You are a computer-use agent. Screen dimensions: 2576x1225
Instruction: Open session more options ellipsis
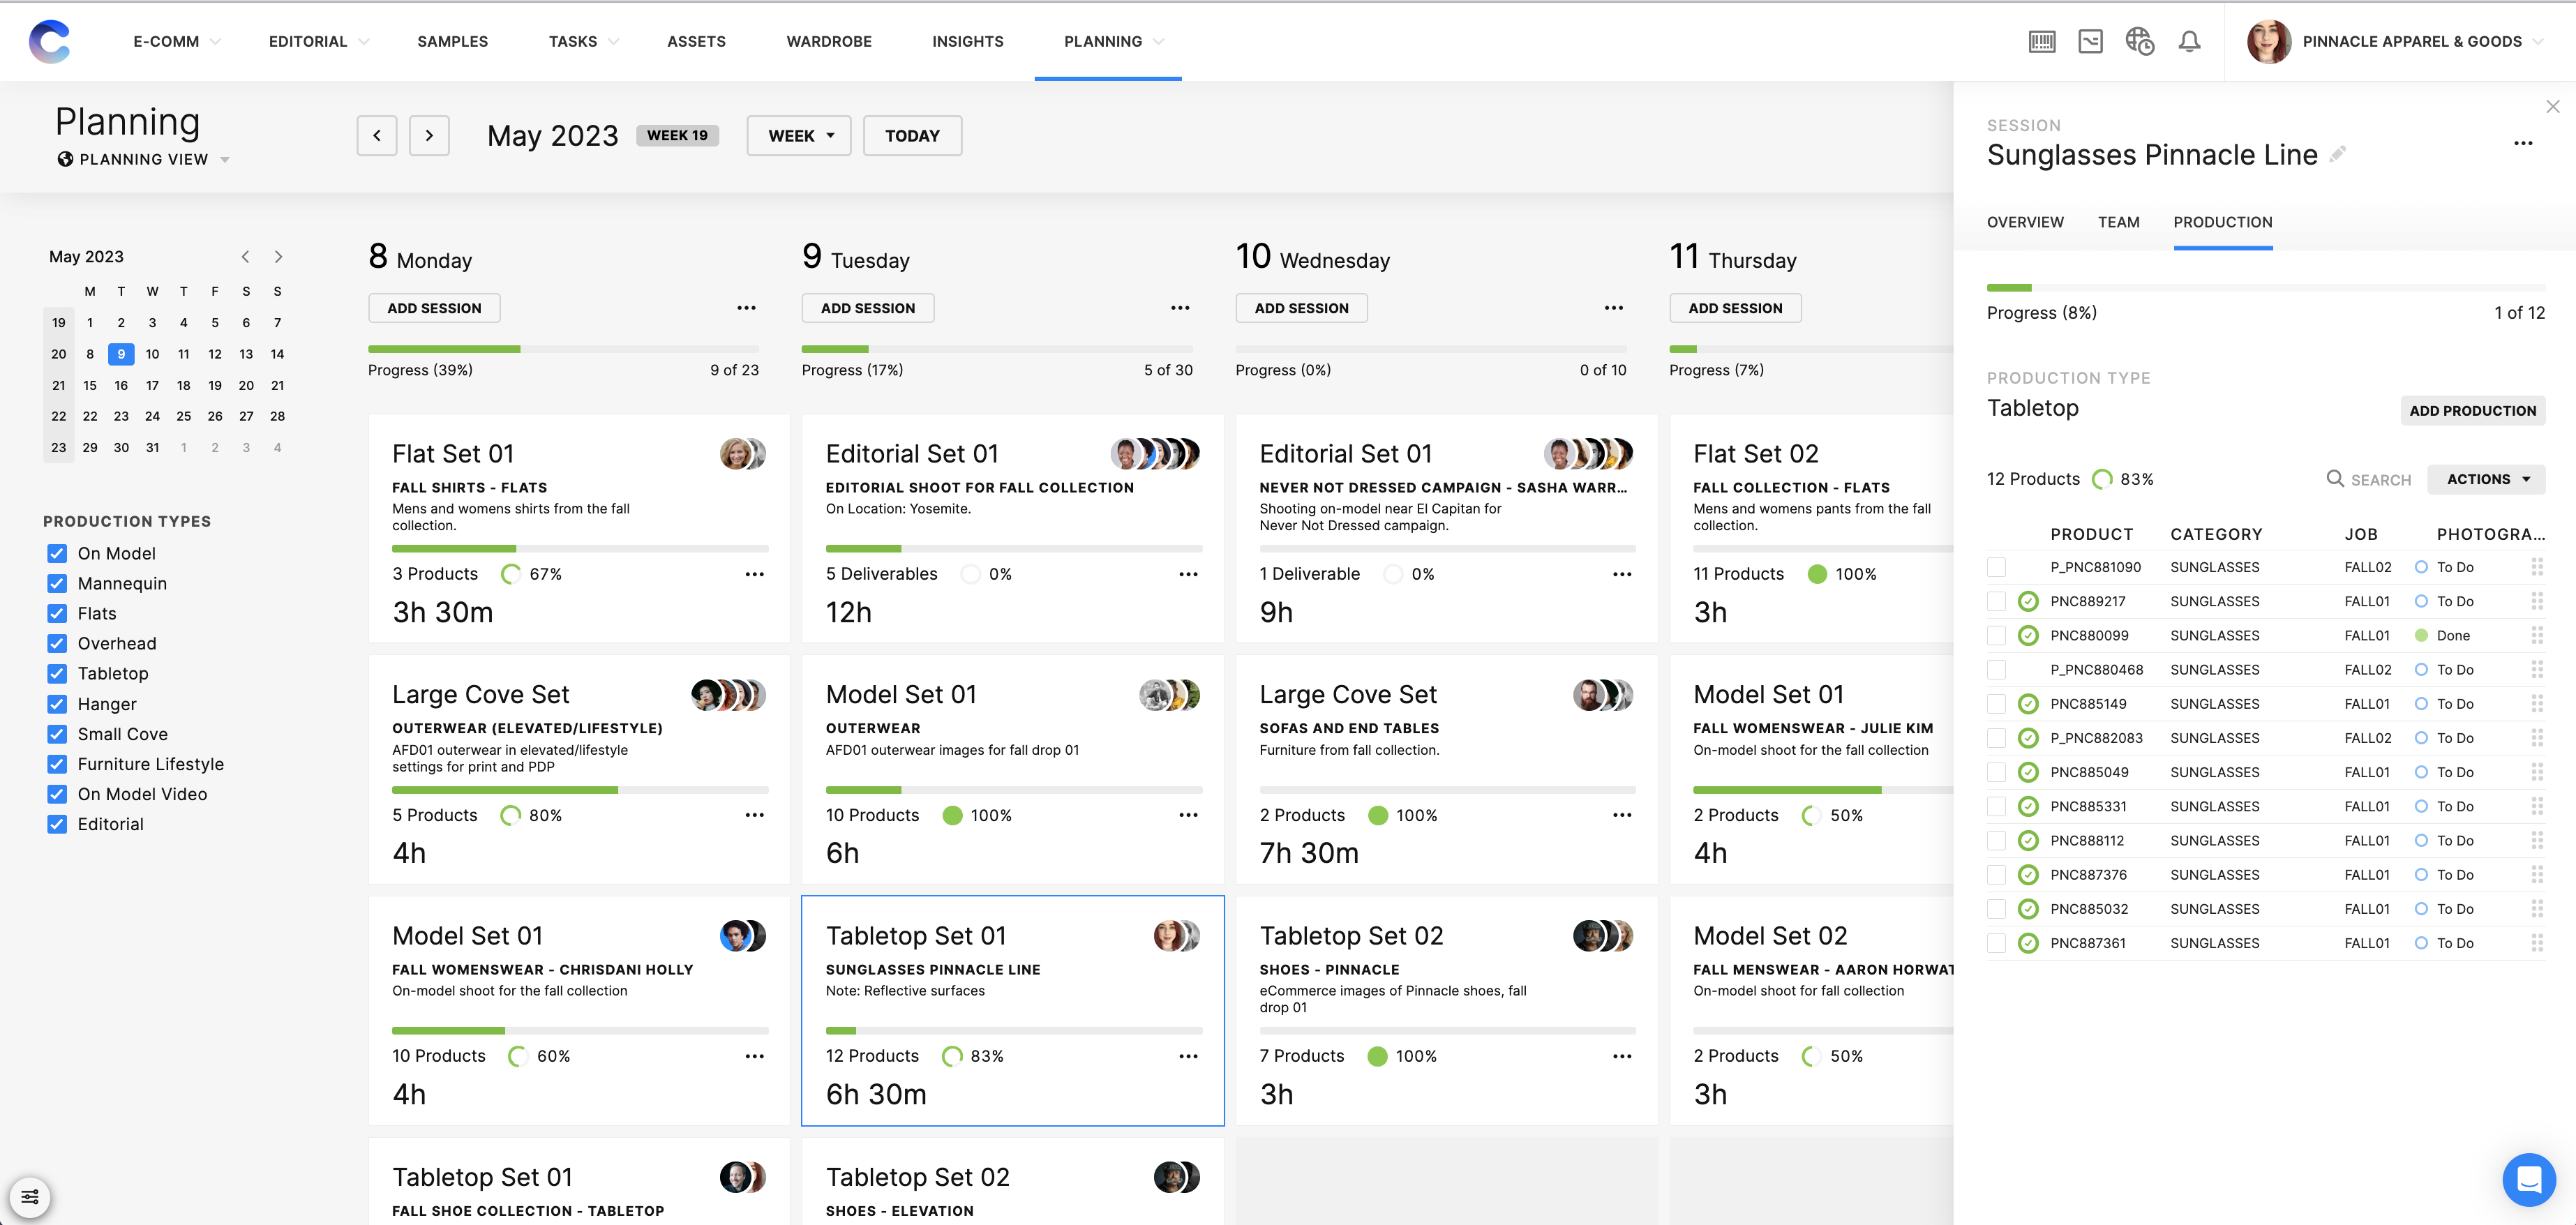click(x=2523, y=143)
